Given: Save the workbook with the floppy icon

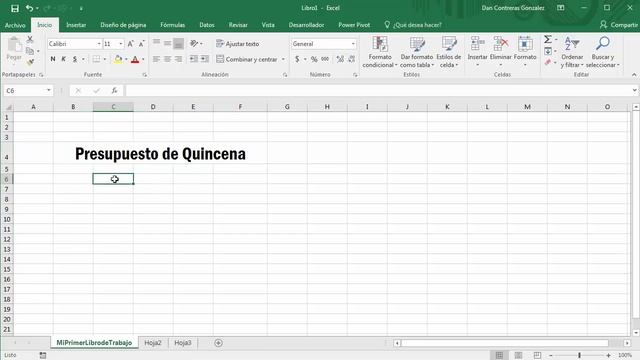Looking at the screenshot, I should (15, 8).
